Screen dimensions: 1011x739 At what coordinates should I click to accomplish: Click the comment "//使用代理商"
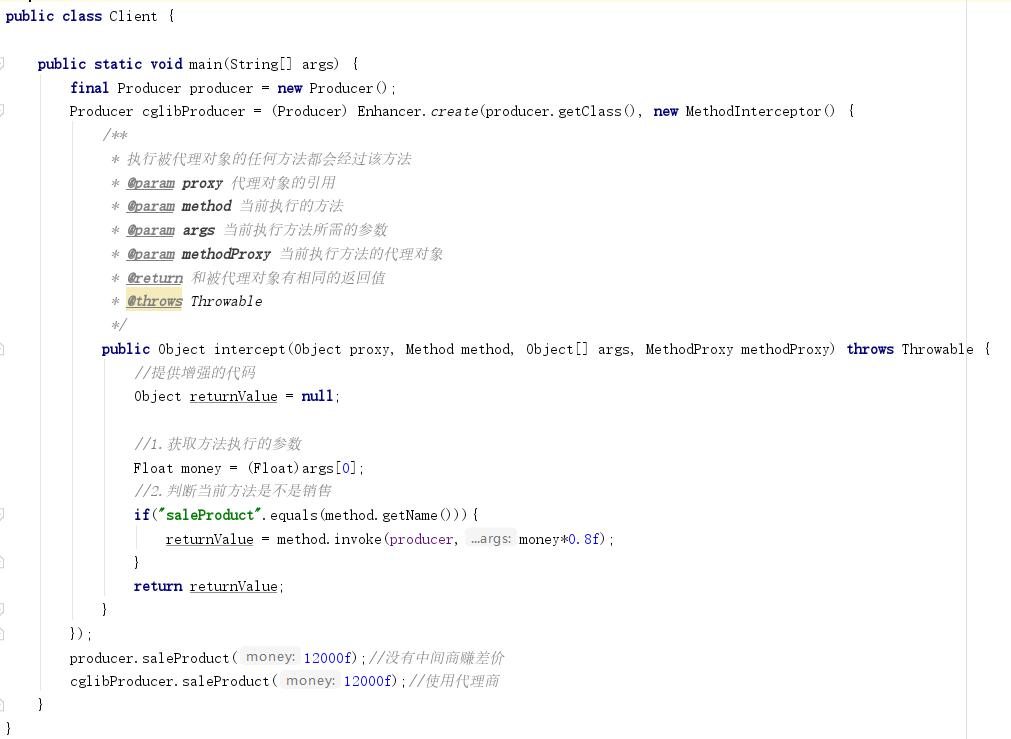click(454, 681)
